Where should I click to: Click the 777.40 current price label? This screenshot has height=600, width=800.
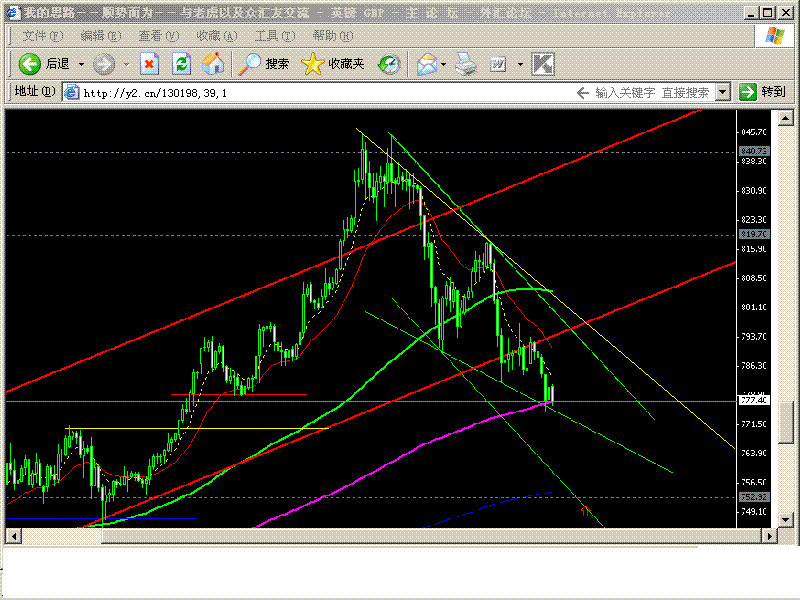pos(754,400)
